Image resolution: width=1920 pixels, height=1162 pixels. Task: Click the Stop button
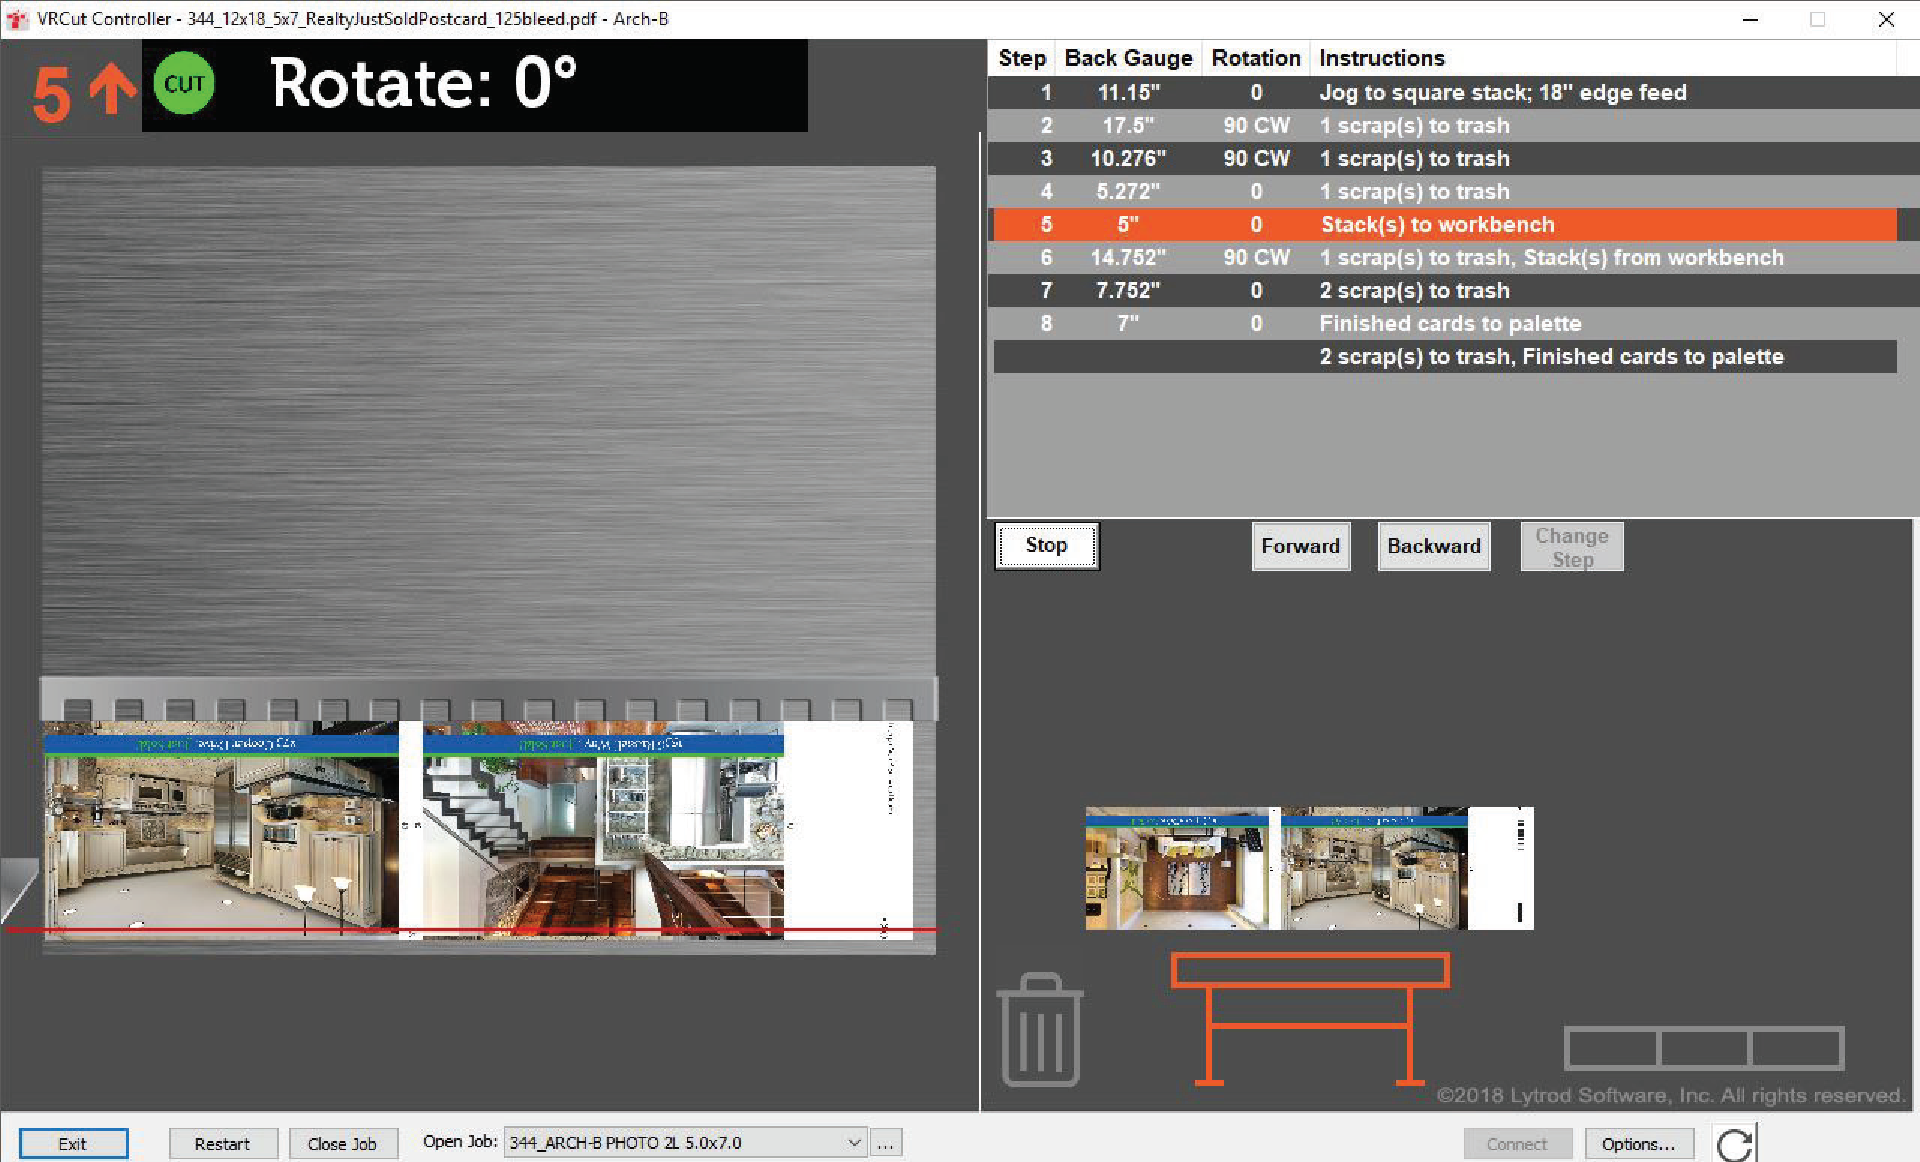tap(1046, 546)
